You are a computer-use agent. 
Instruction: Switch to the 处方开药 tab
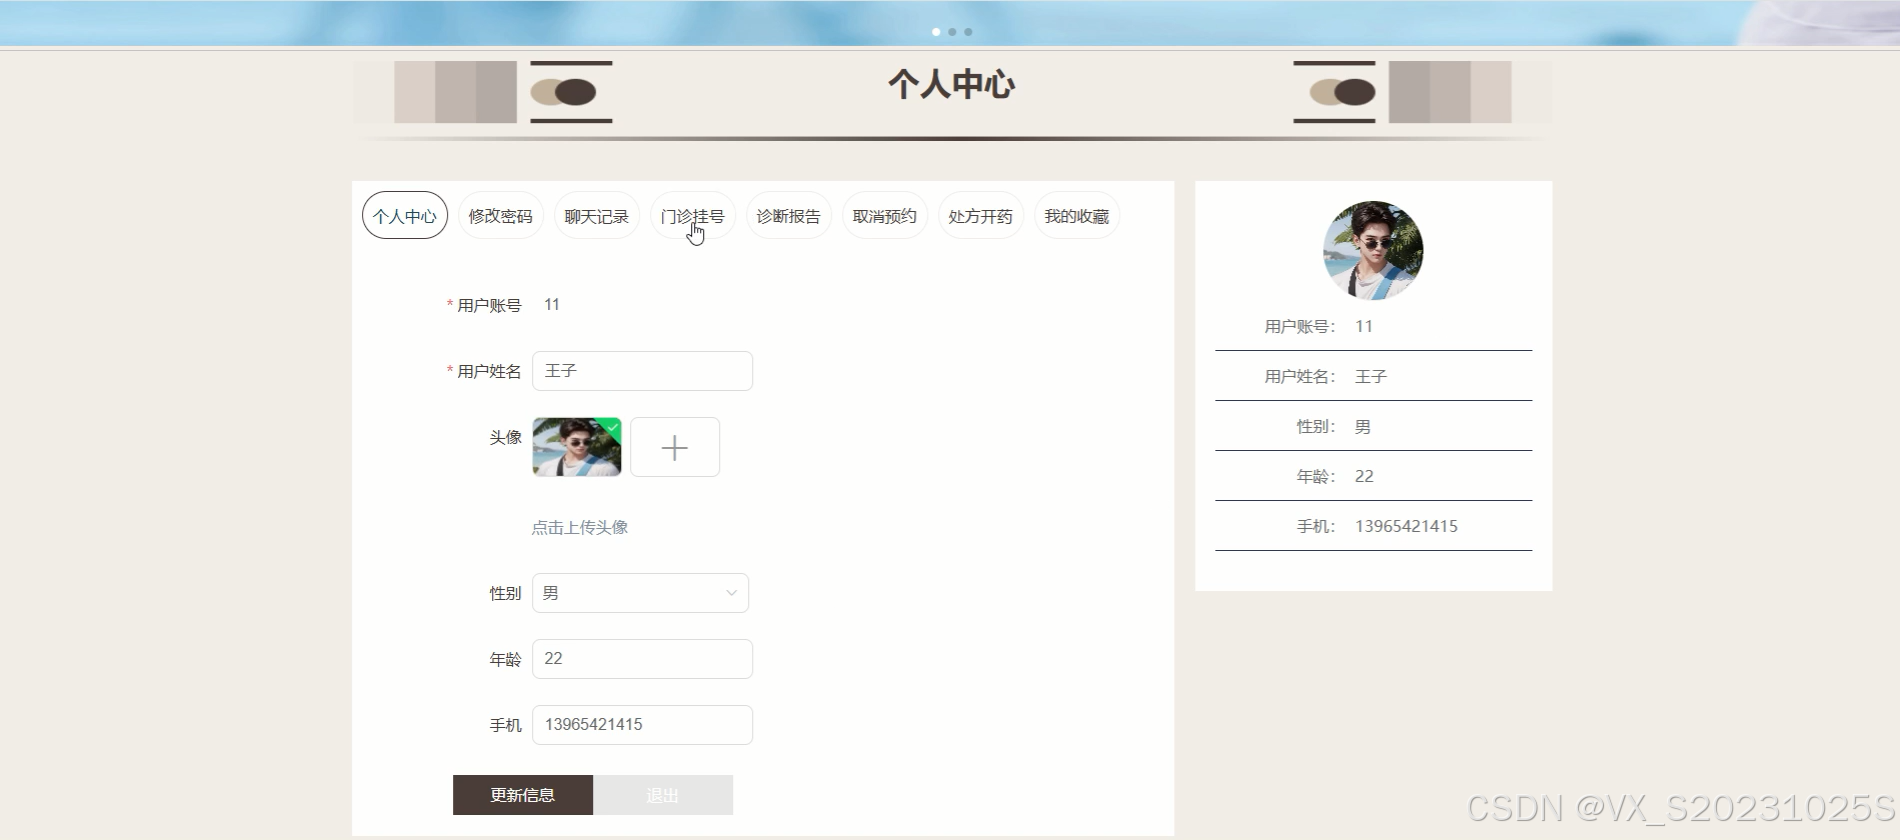click(x=980, y=216)
